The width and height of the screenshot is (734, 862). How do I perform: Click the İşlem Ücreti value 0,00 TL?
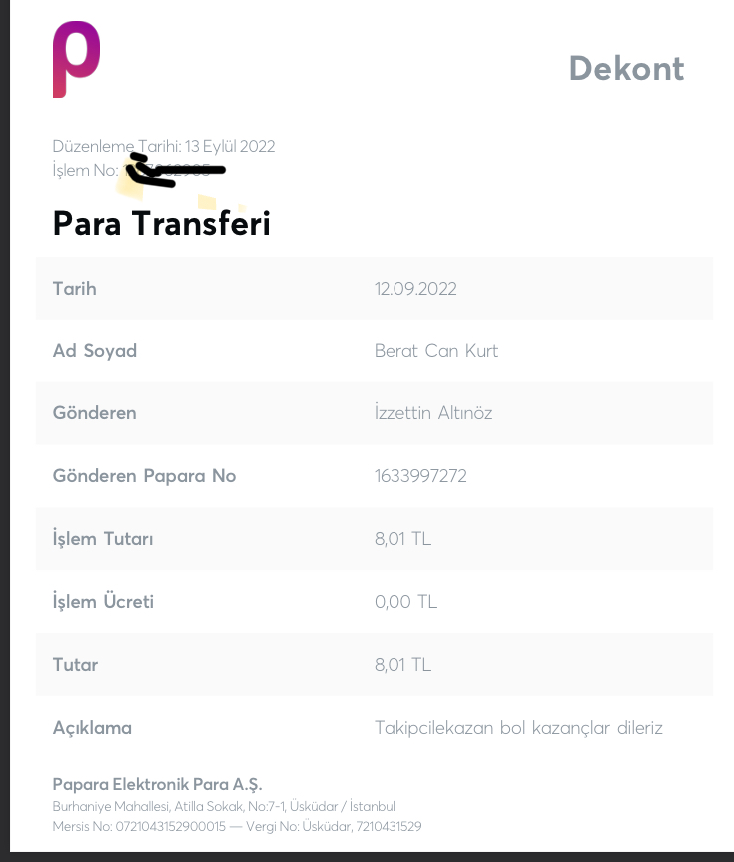406,601
